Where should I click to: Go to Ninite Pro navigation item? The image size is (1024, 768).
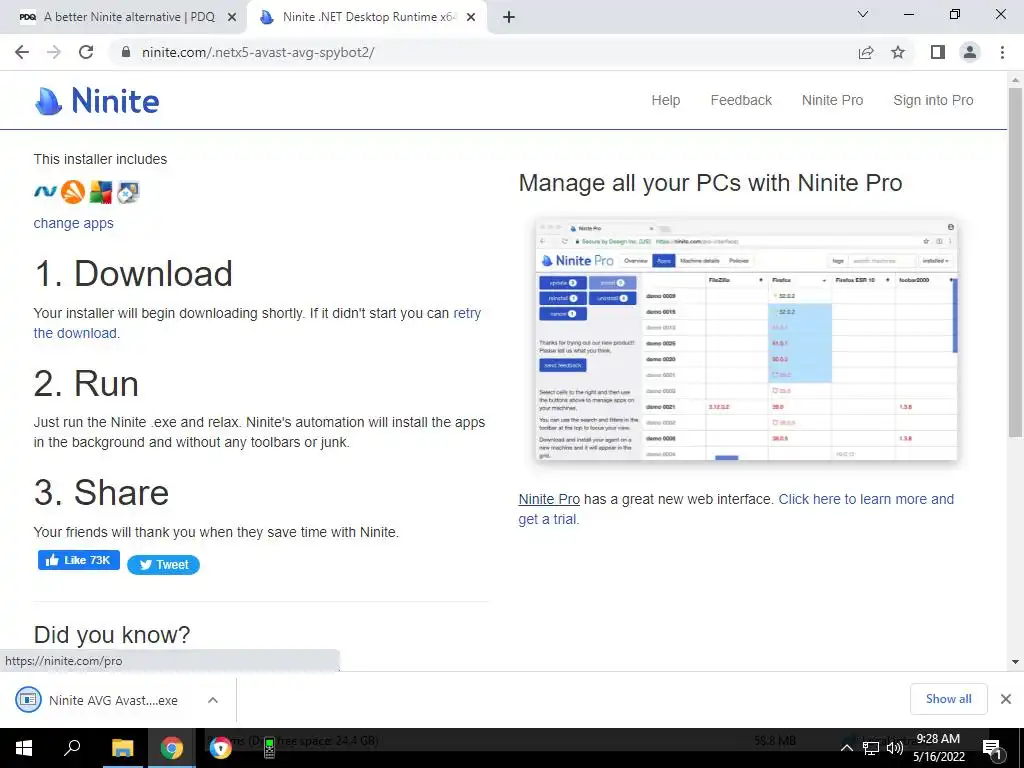[x=832, y=101]
